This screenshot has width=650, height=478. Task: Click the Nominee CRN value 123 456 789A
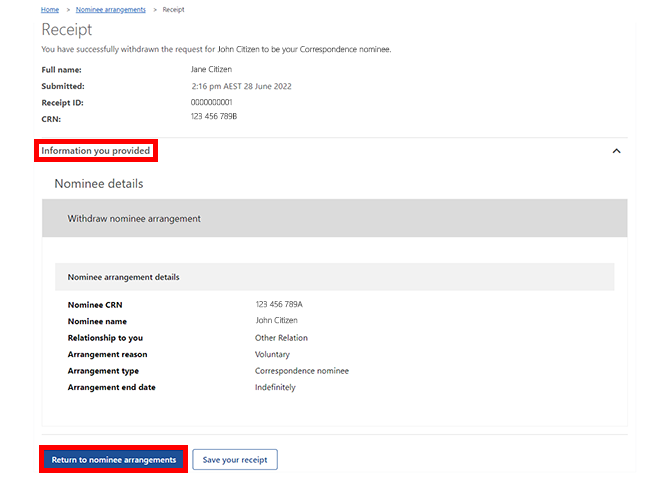pos(278,304)
